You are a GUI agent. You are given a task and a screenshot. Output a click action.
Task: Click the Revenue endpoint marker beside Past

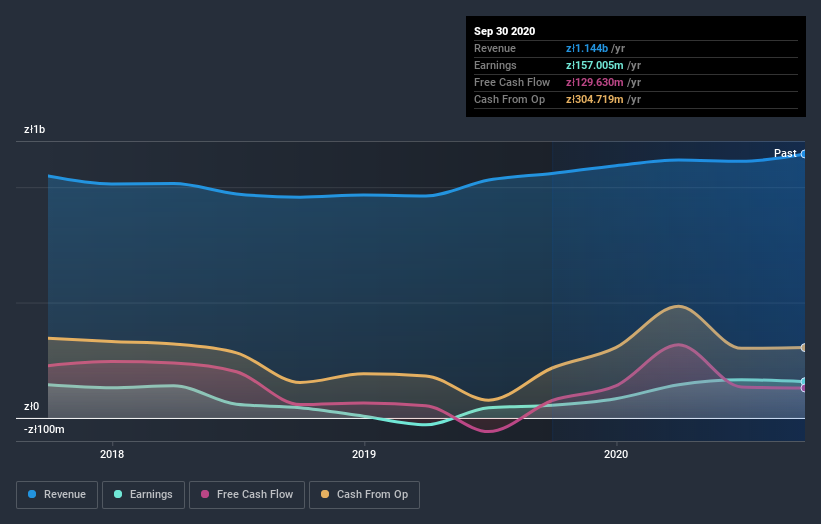click(803, 154)
